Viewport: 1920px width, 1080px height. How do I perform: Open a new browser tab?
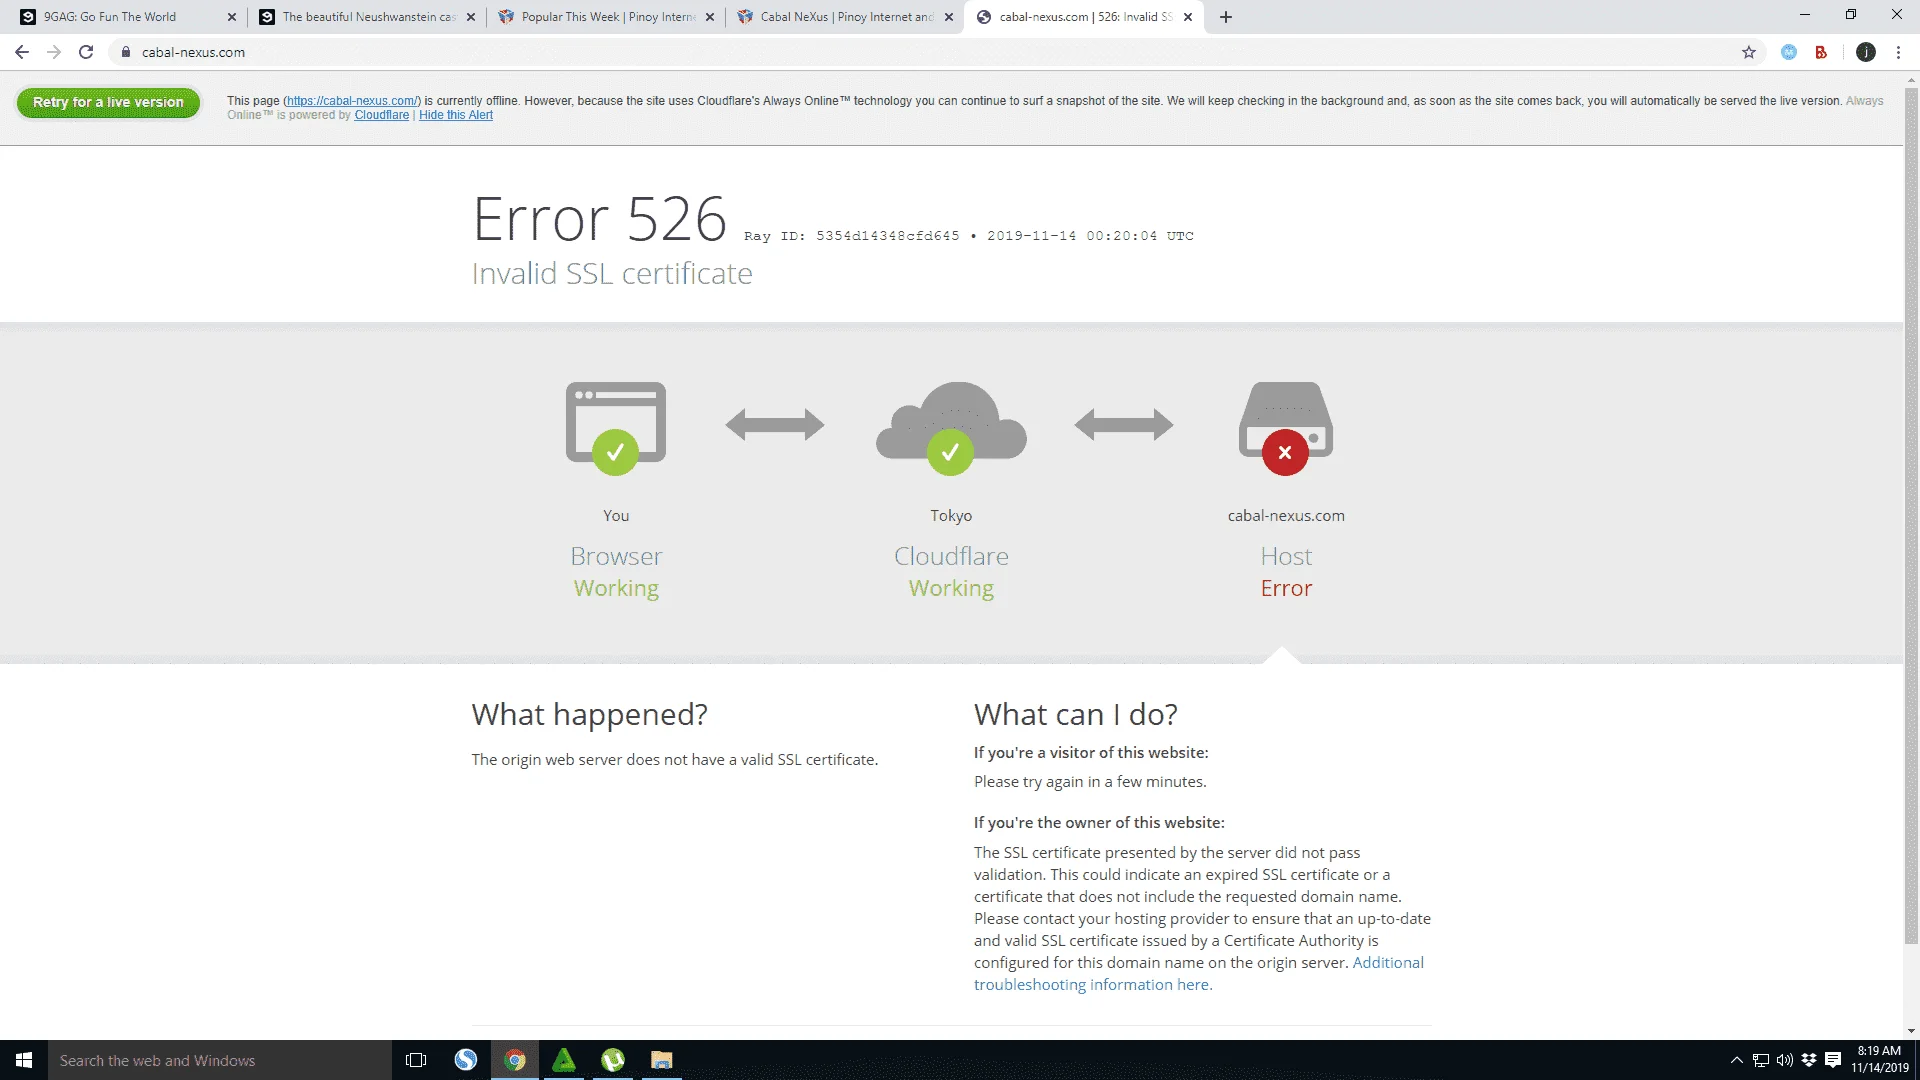tap(1226, 17)
